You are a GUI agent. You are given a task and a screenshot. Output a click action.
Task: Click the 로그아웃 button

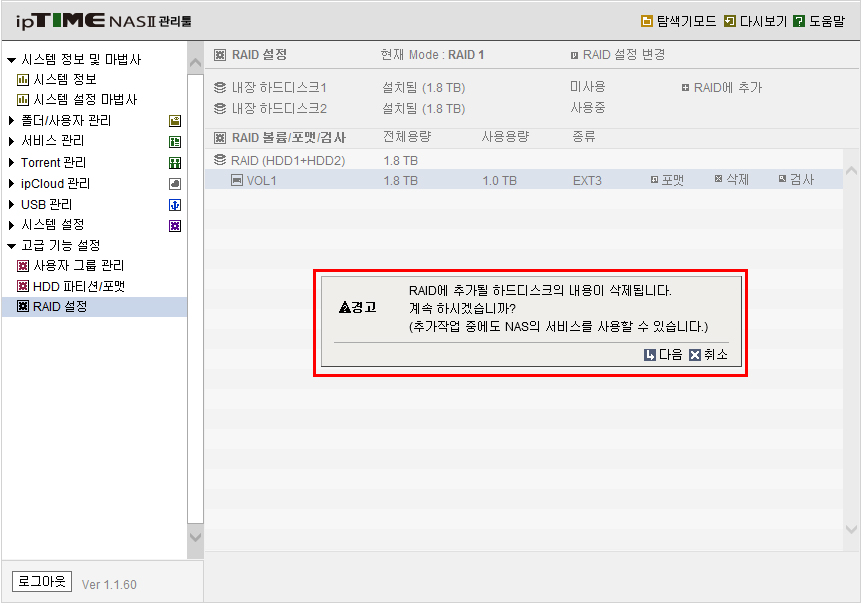(x=42, y=582)
